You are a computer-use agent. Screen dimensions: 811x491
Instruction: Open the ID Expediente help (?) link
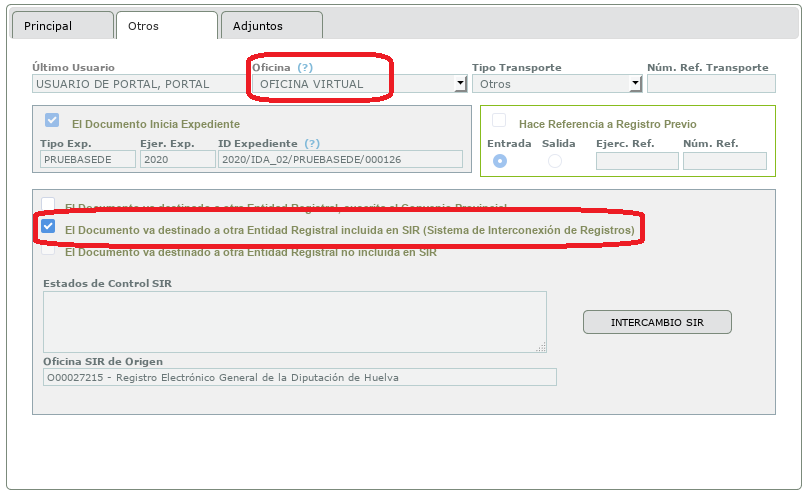[312, 143]
